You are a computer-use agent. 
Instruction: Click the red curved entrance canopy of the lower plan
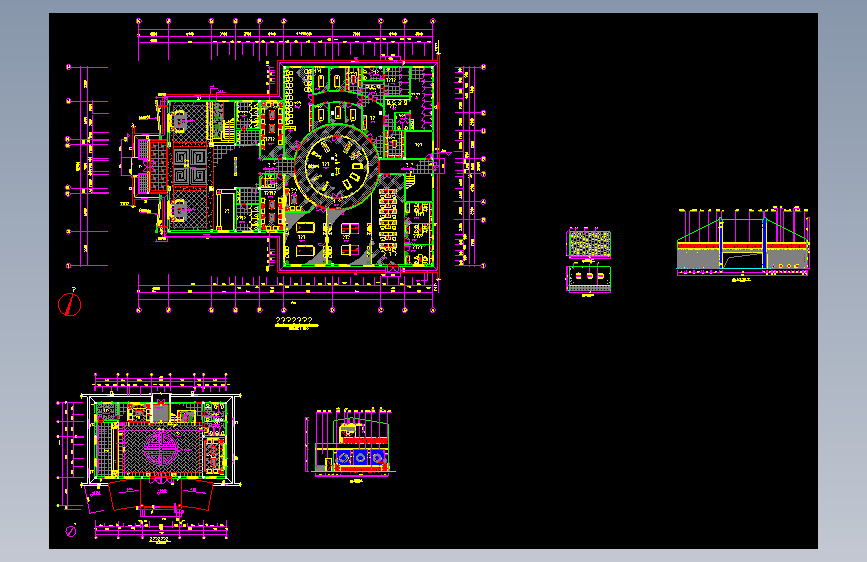pos(161,493)
